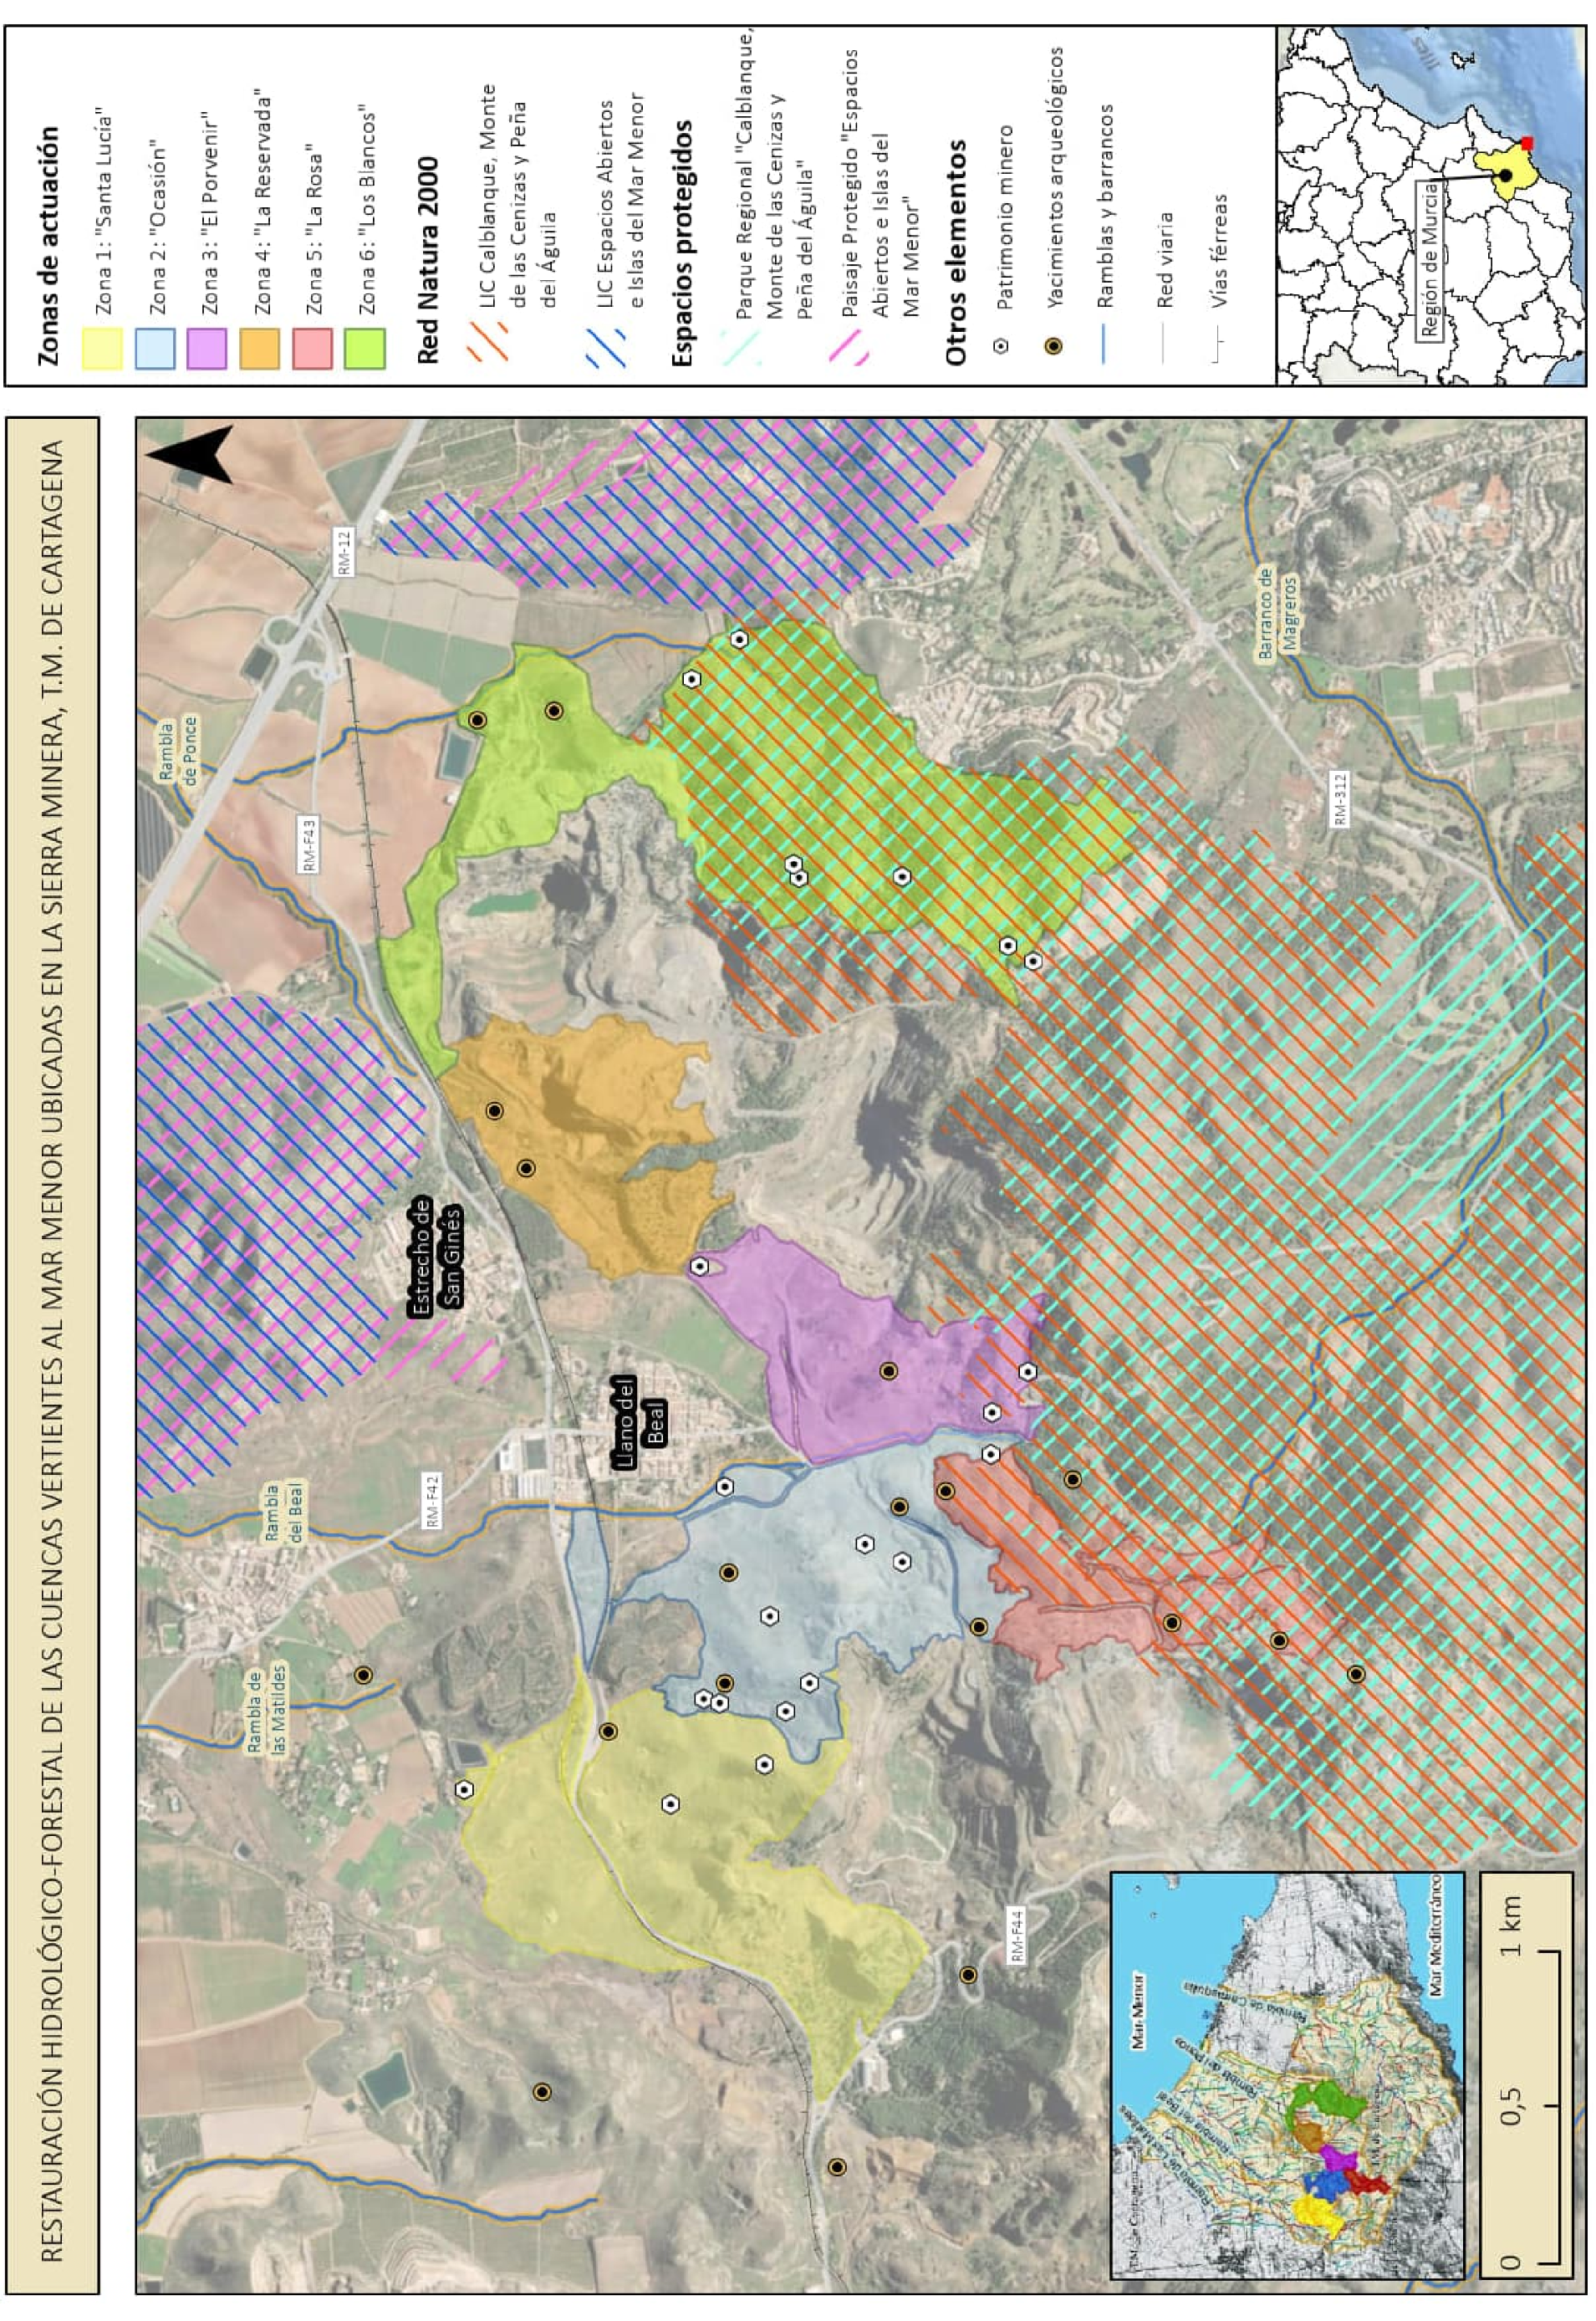The width and height of the screenshot is (1596, 2321).
Task: Click the 'Rambla del Beal' map label
Action: coord(284,1513)
